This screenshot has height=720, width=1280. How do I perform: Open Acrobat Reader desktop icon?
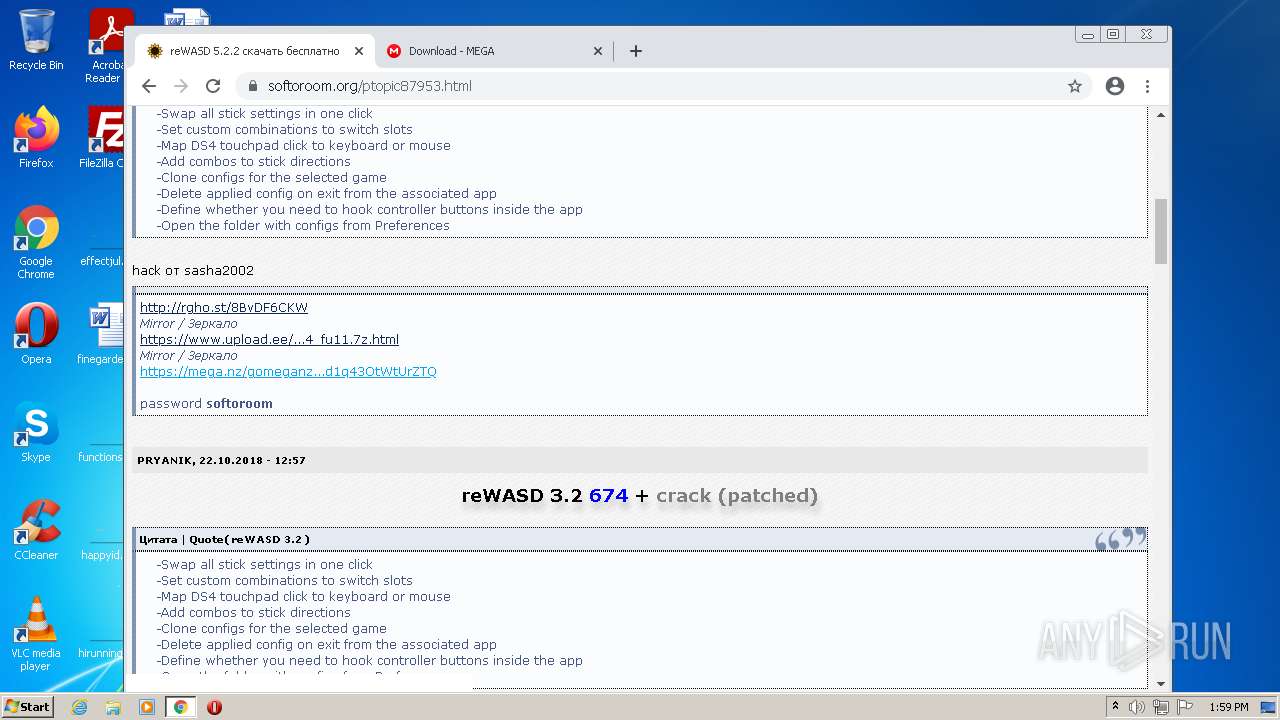[106, 45]
